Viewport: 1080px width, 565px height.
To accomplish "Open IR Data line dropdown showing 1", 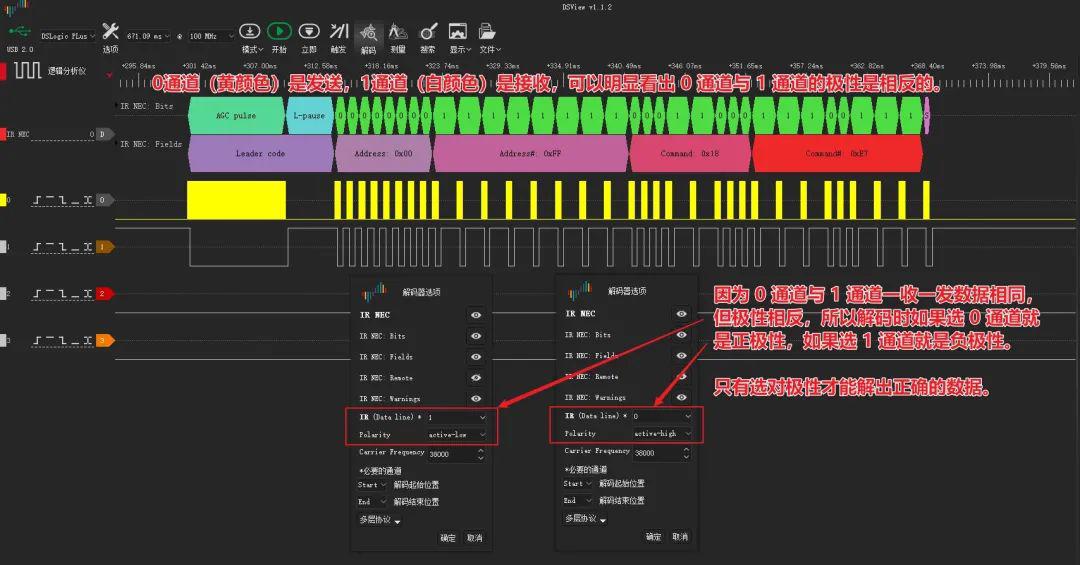I will click(x=457, y=418).
